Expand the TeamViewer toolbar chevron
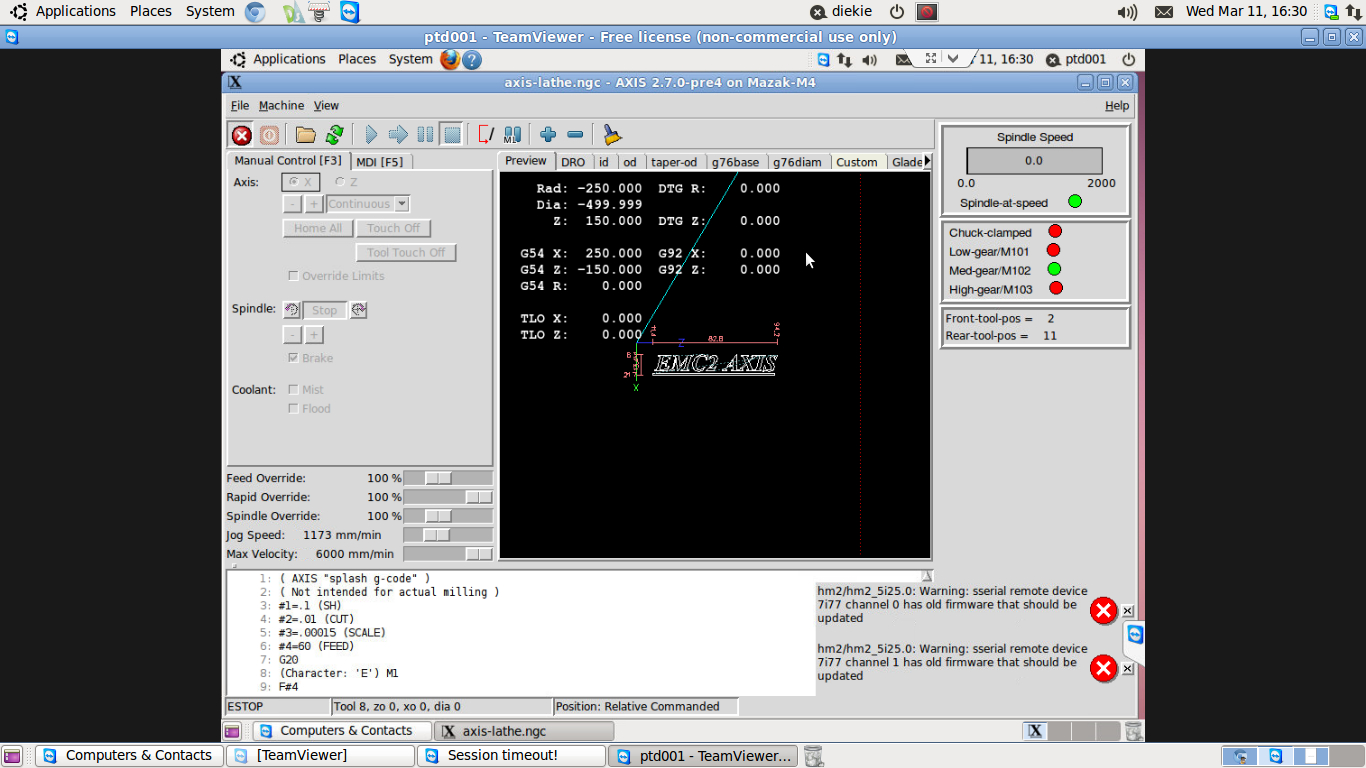1366x768 pixels. pyautogui.click(x=953, y=58)
